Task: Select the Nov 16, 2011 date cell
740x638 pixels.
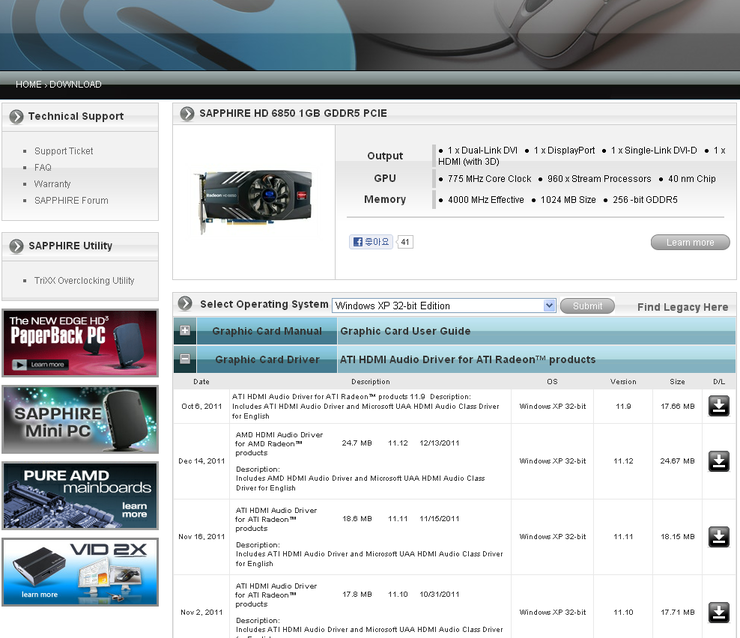Action: (x=202, y=537)
